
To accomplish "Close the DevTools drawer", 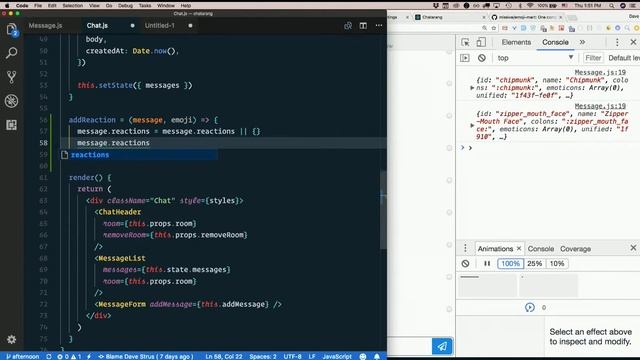I will 633,248.
